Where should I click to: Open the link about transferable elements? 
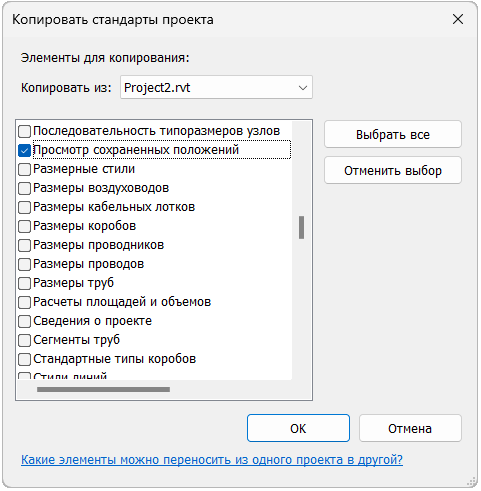point(212,460)
